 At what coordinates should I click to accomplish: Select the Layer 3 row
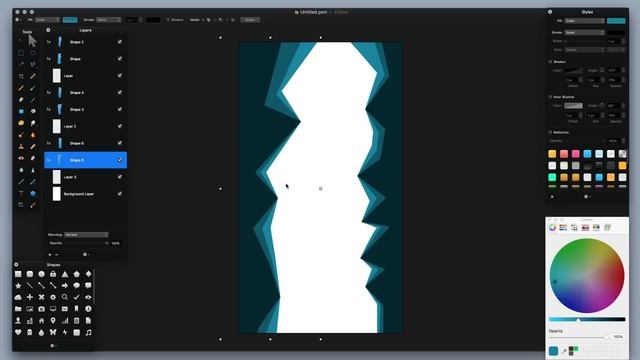(85, 177)
